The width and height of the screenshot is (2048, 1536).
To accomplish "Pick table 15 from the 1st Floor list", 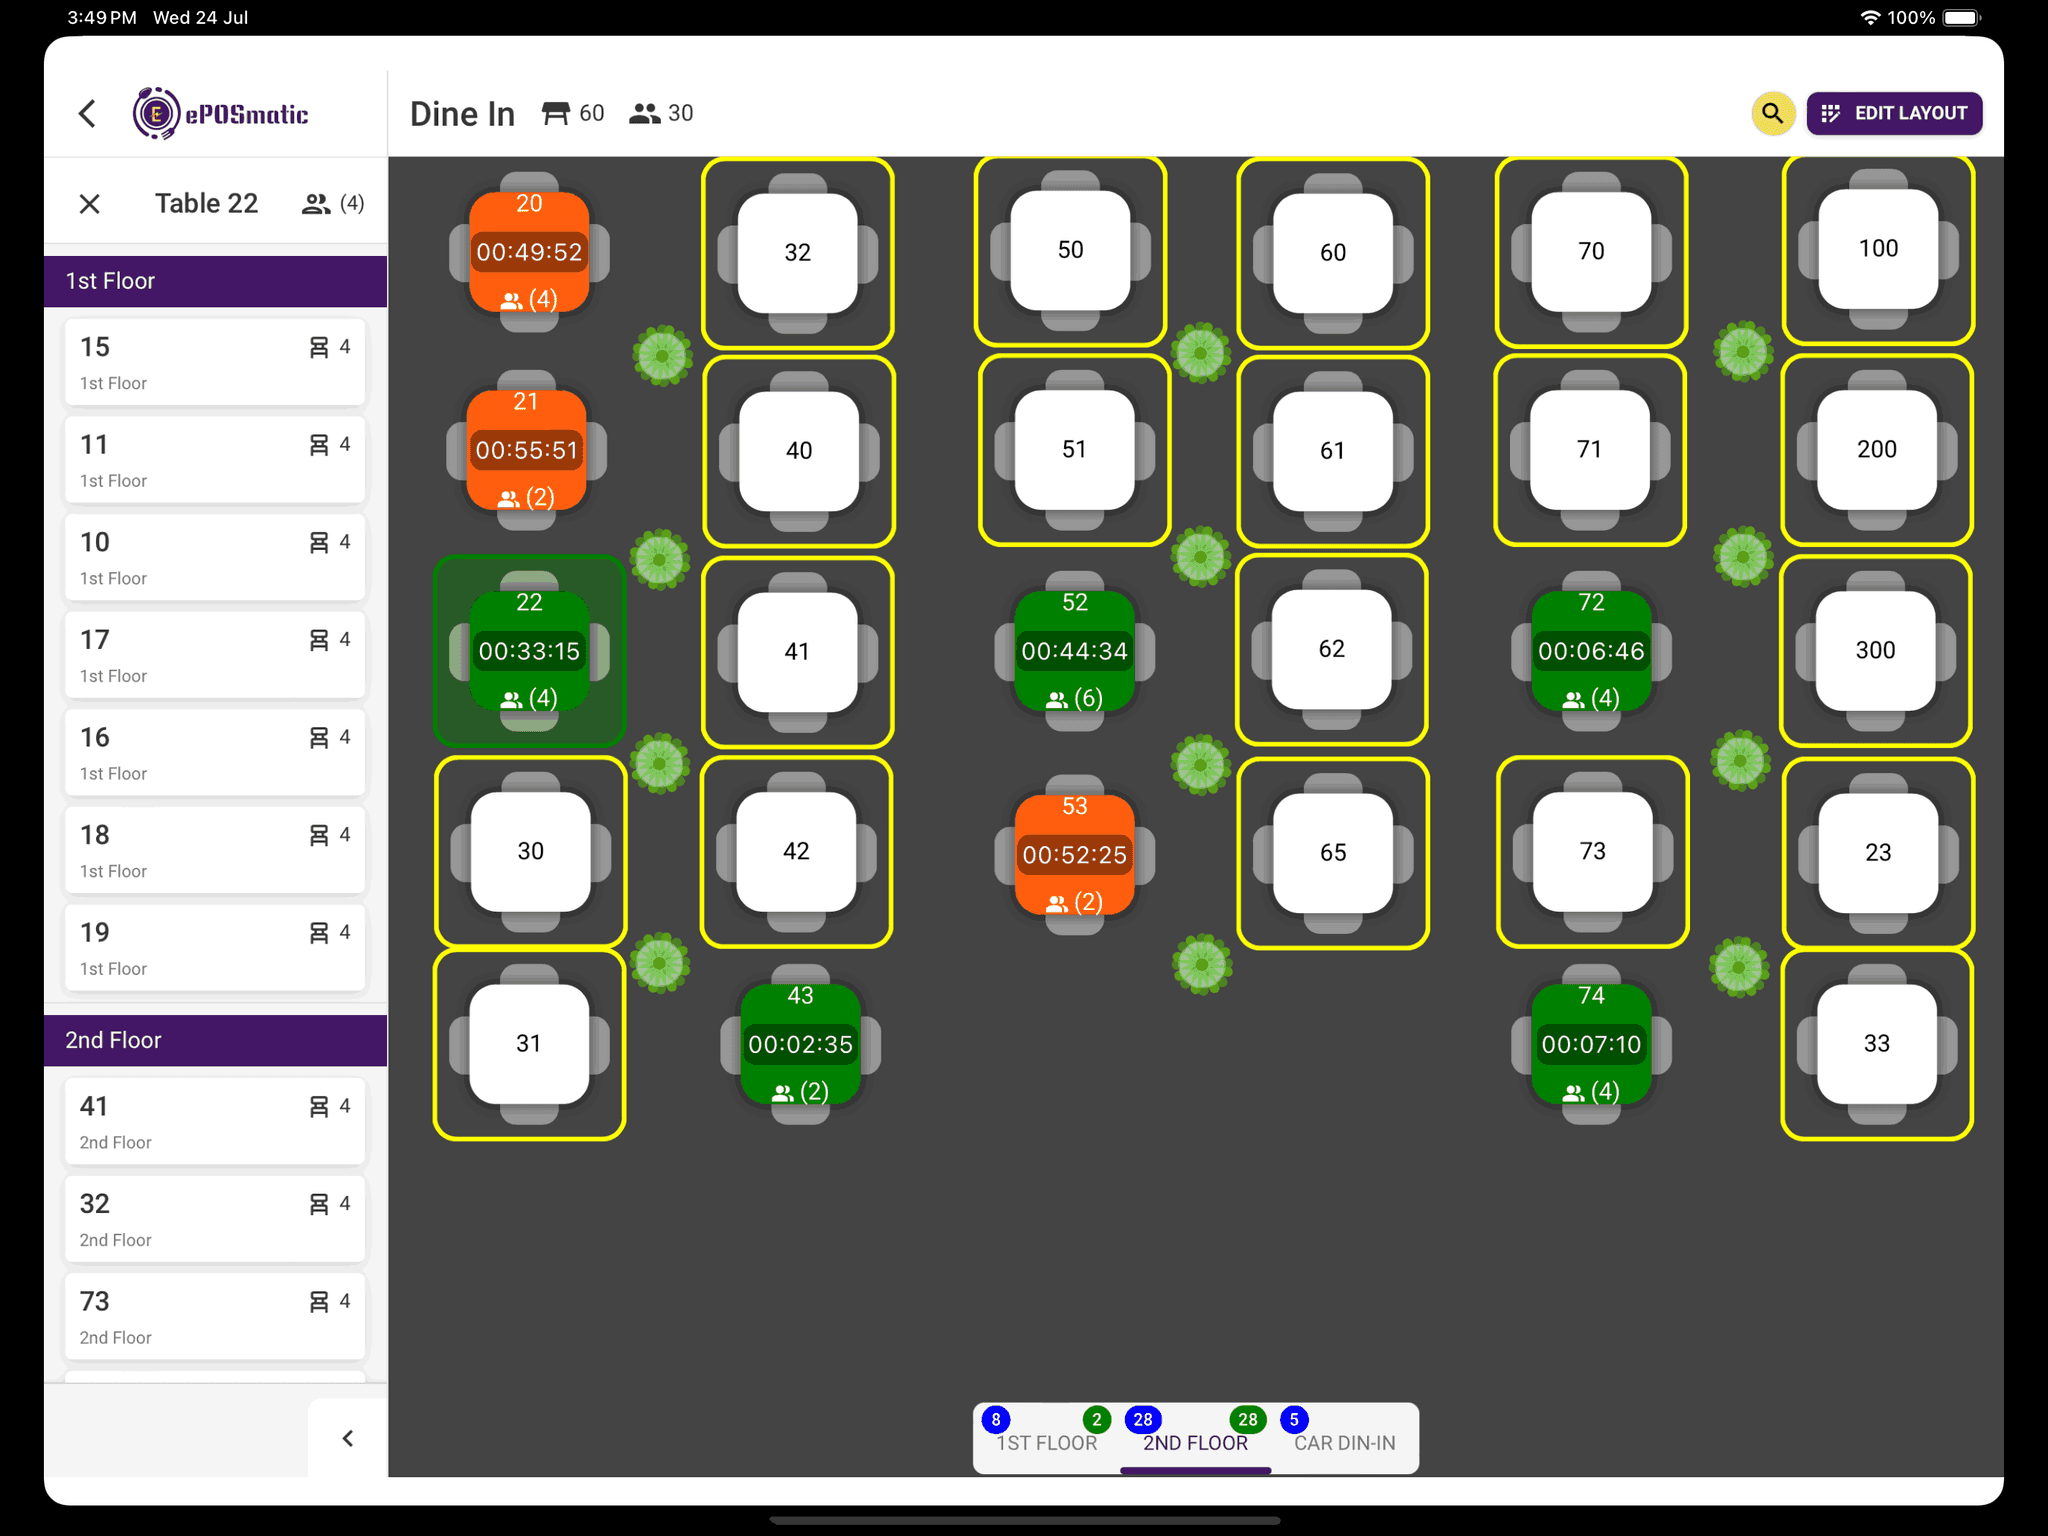I will pos(215,362).
